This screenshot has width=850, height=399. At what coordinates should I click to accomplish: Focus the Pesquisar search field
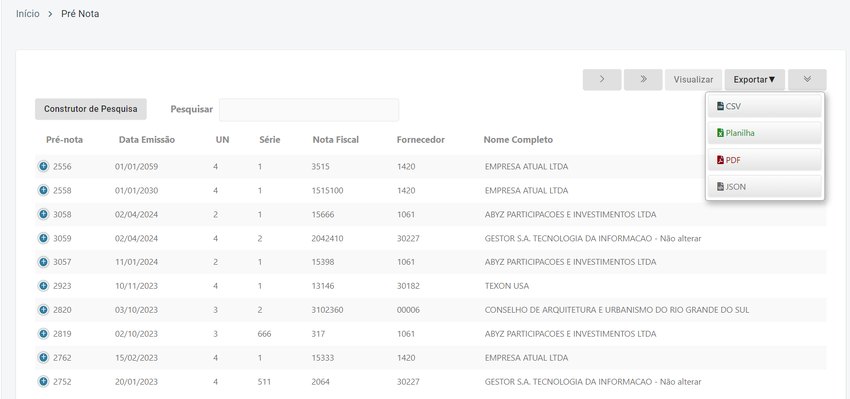coord(309,110)
